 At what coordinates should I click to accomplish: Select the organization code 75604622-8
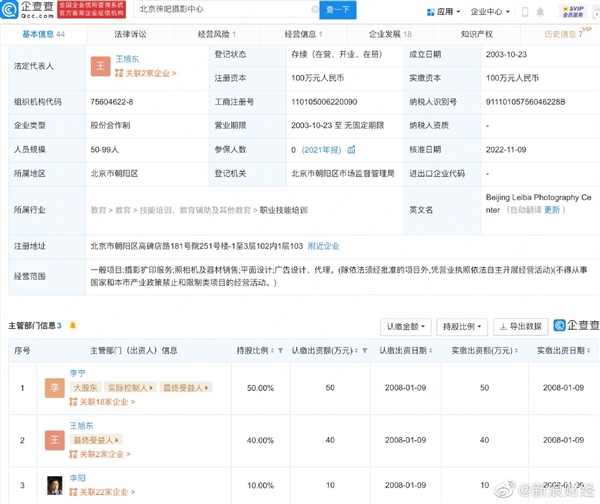pos(112,102)
